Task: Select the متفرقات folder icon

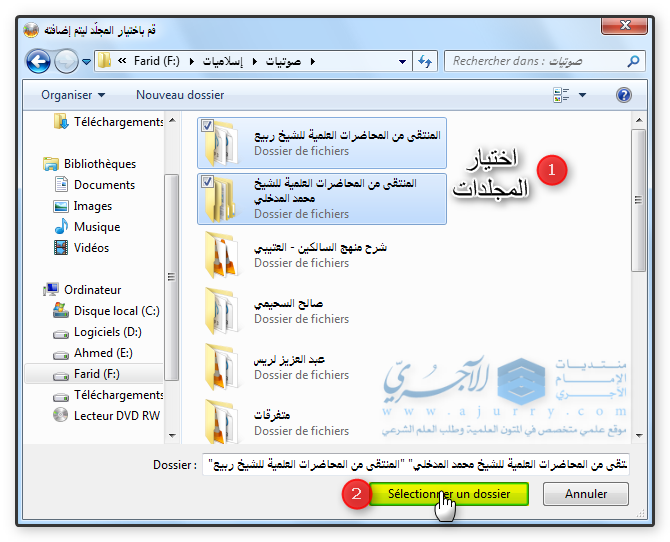Action: 221,422
